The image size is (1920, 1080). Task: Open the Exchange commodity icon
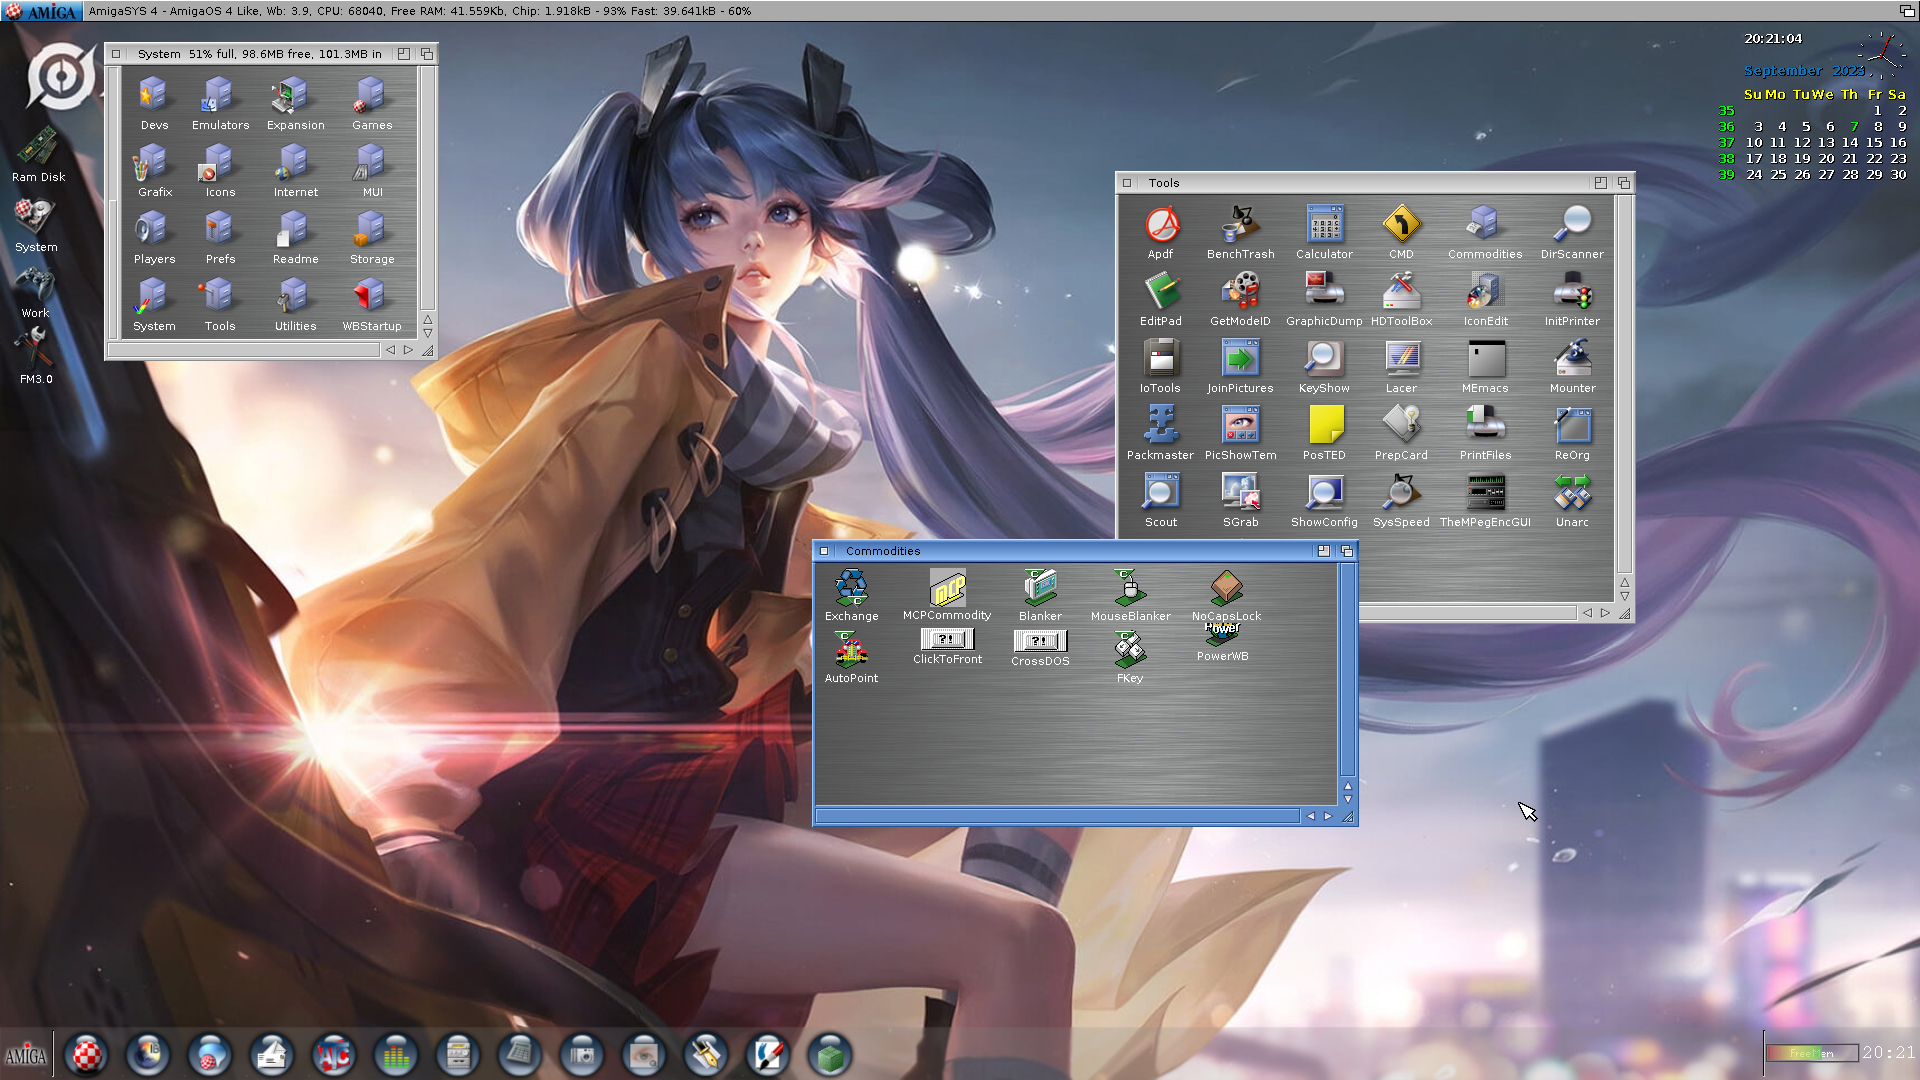851,588
